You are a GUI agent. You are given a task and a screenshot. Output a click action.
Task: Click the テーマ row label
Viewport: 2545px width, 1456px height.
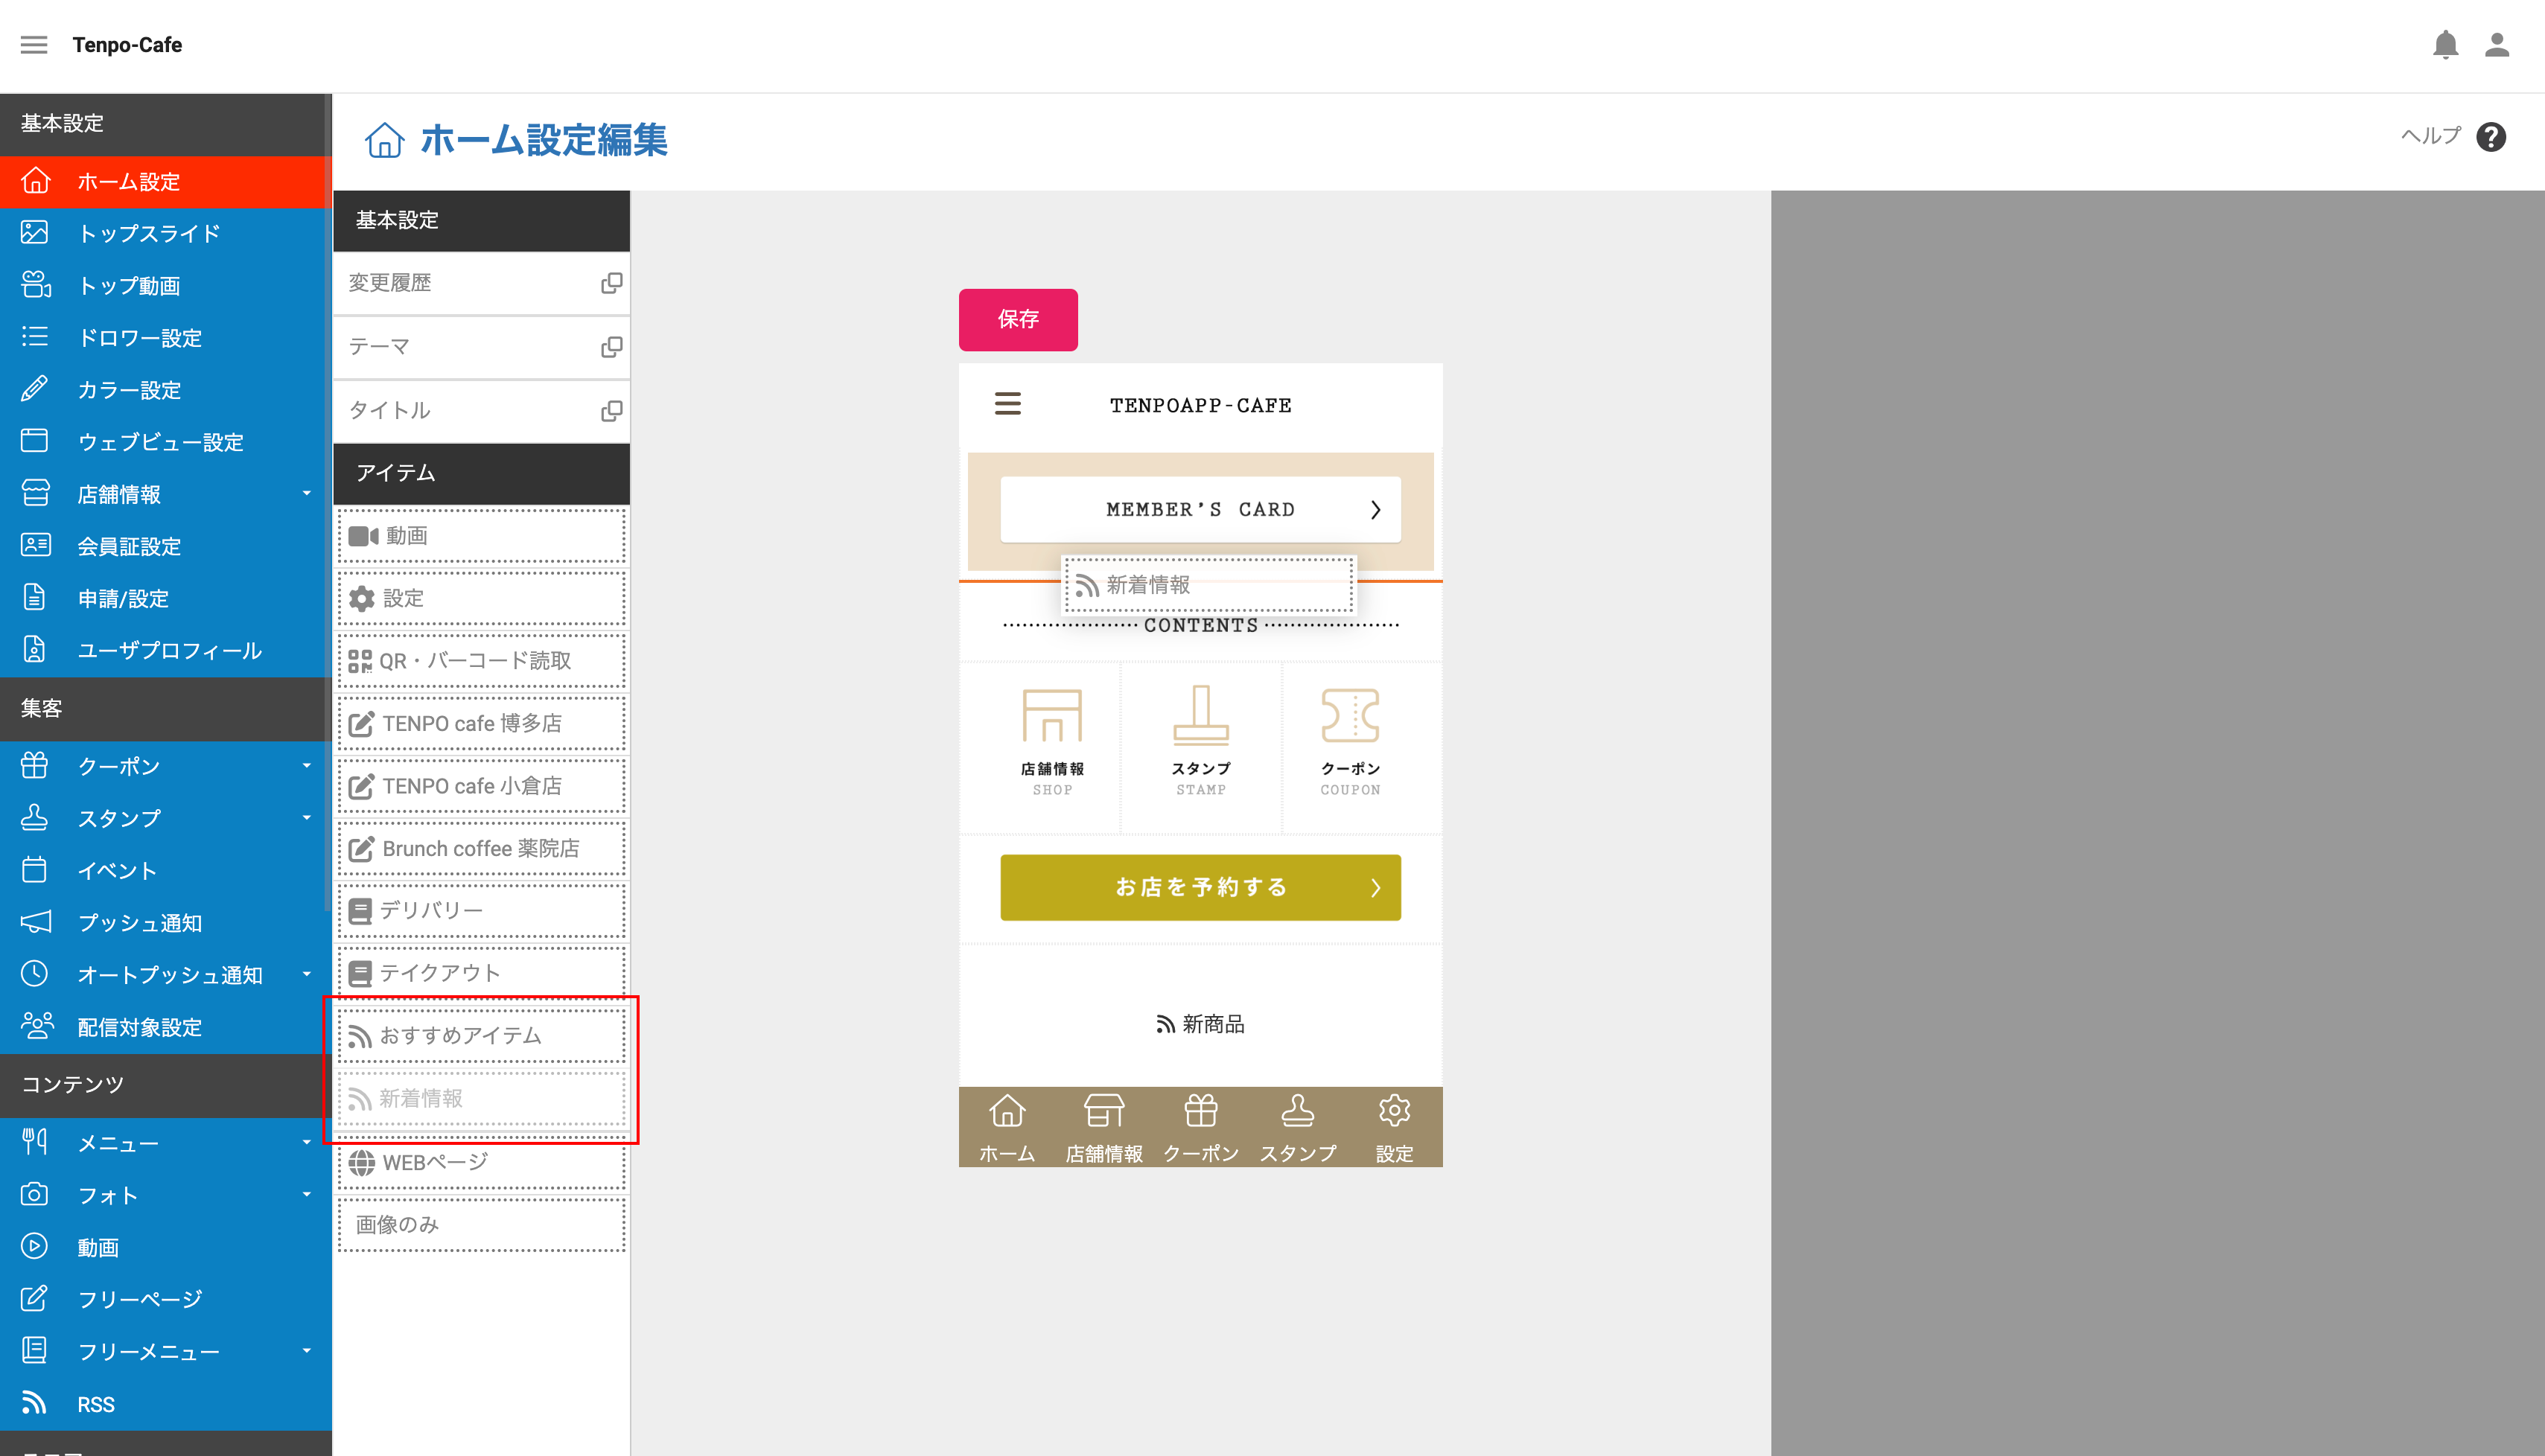pos(379,347)
